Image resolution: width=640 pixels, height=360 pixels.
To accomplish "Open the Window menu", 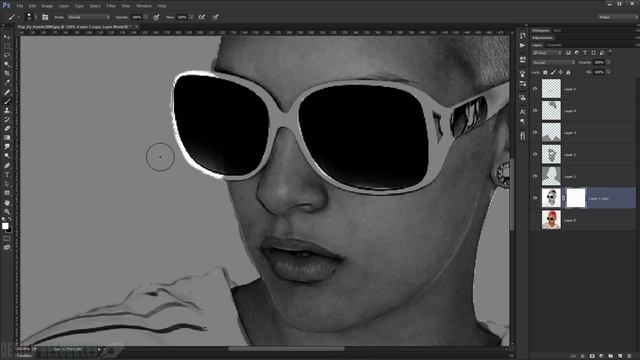I will coord(144,6).
